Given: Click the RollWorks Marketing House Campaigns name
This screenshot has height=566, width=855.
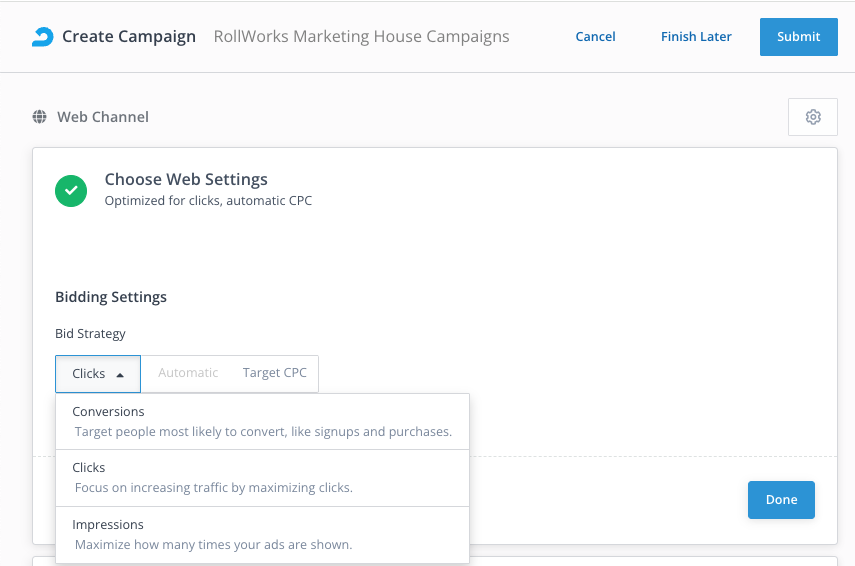Looking at the screenshot, I should pyautogui.click(x=361, y=37).
